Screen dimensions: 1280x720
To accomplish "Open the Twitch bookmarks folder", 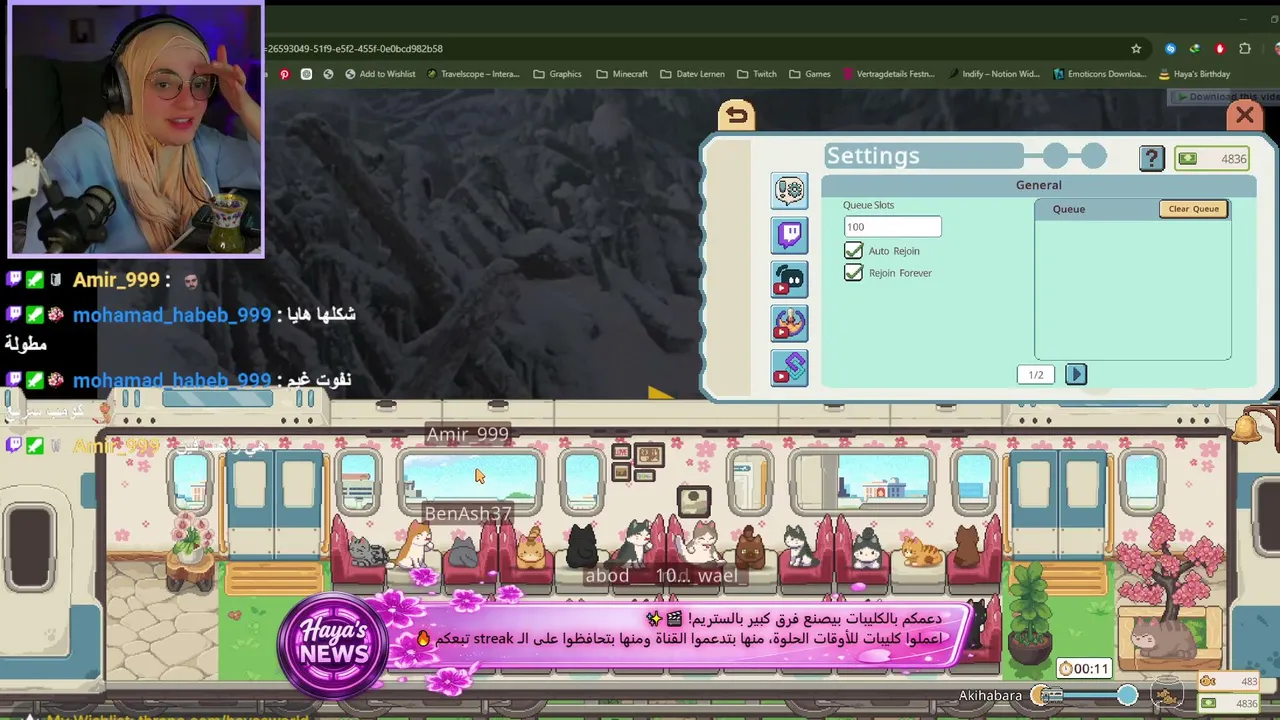I will [757, 74].
